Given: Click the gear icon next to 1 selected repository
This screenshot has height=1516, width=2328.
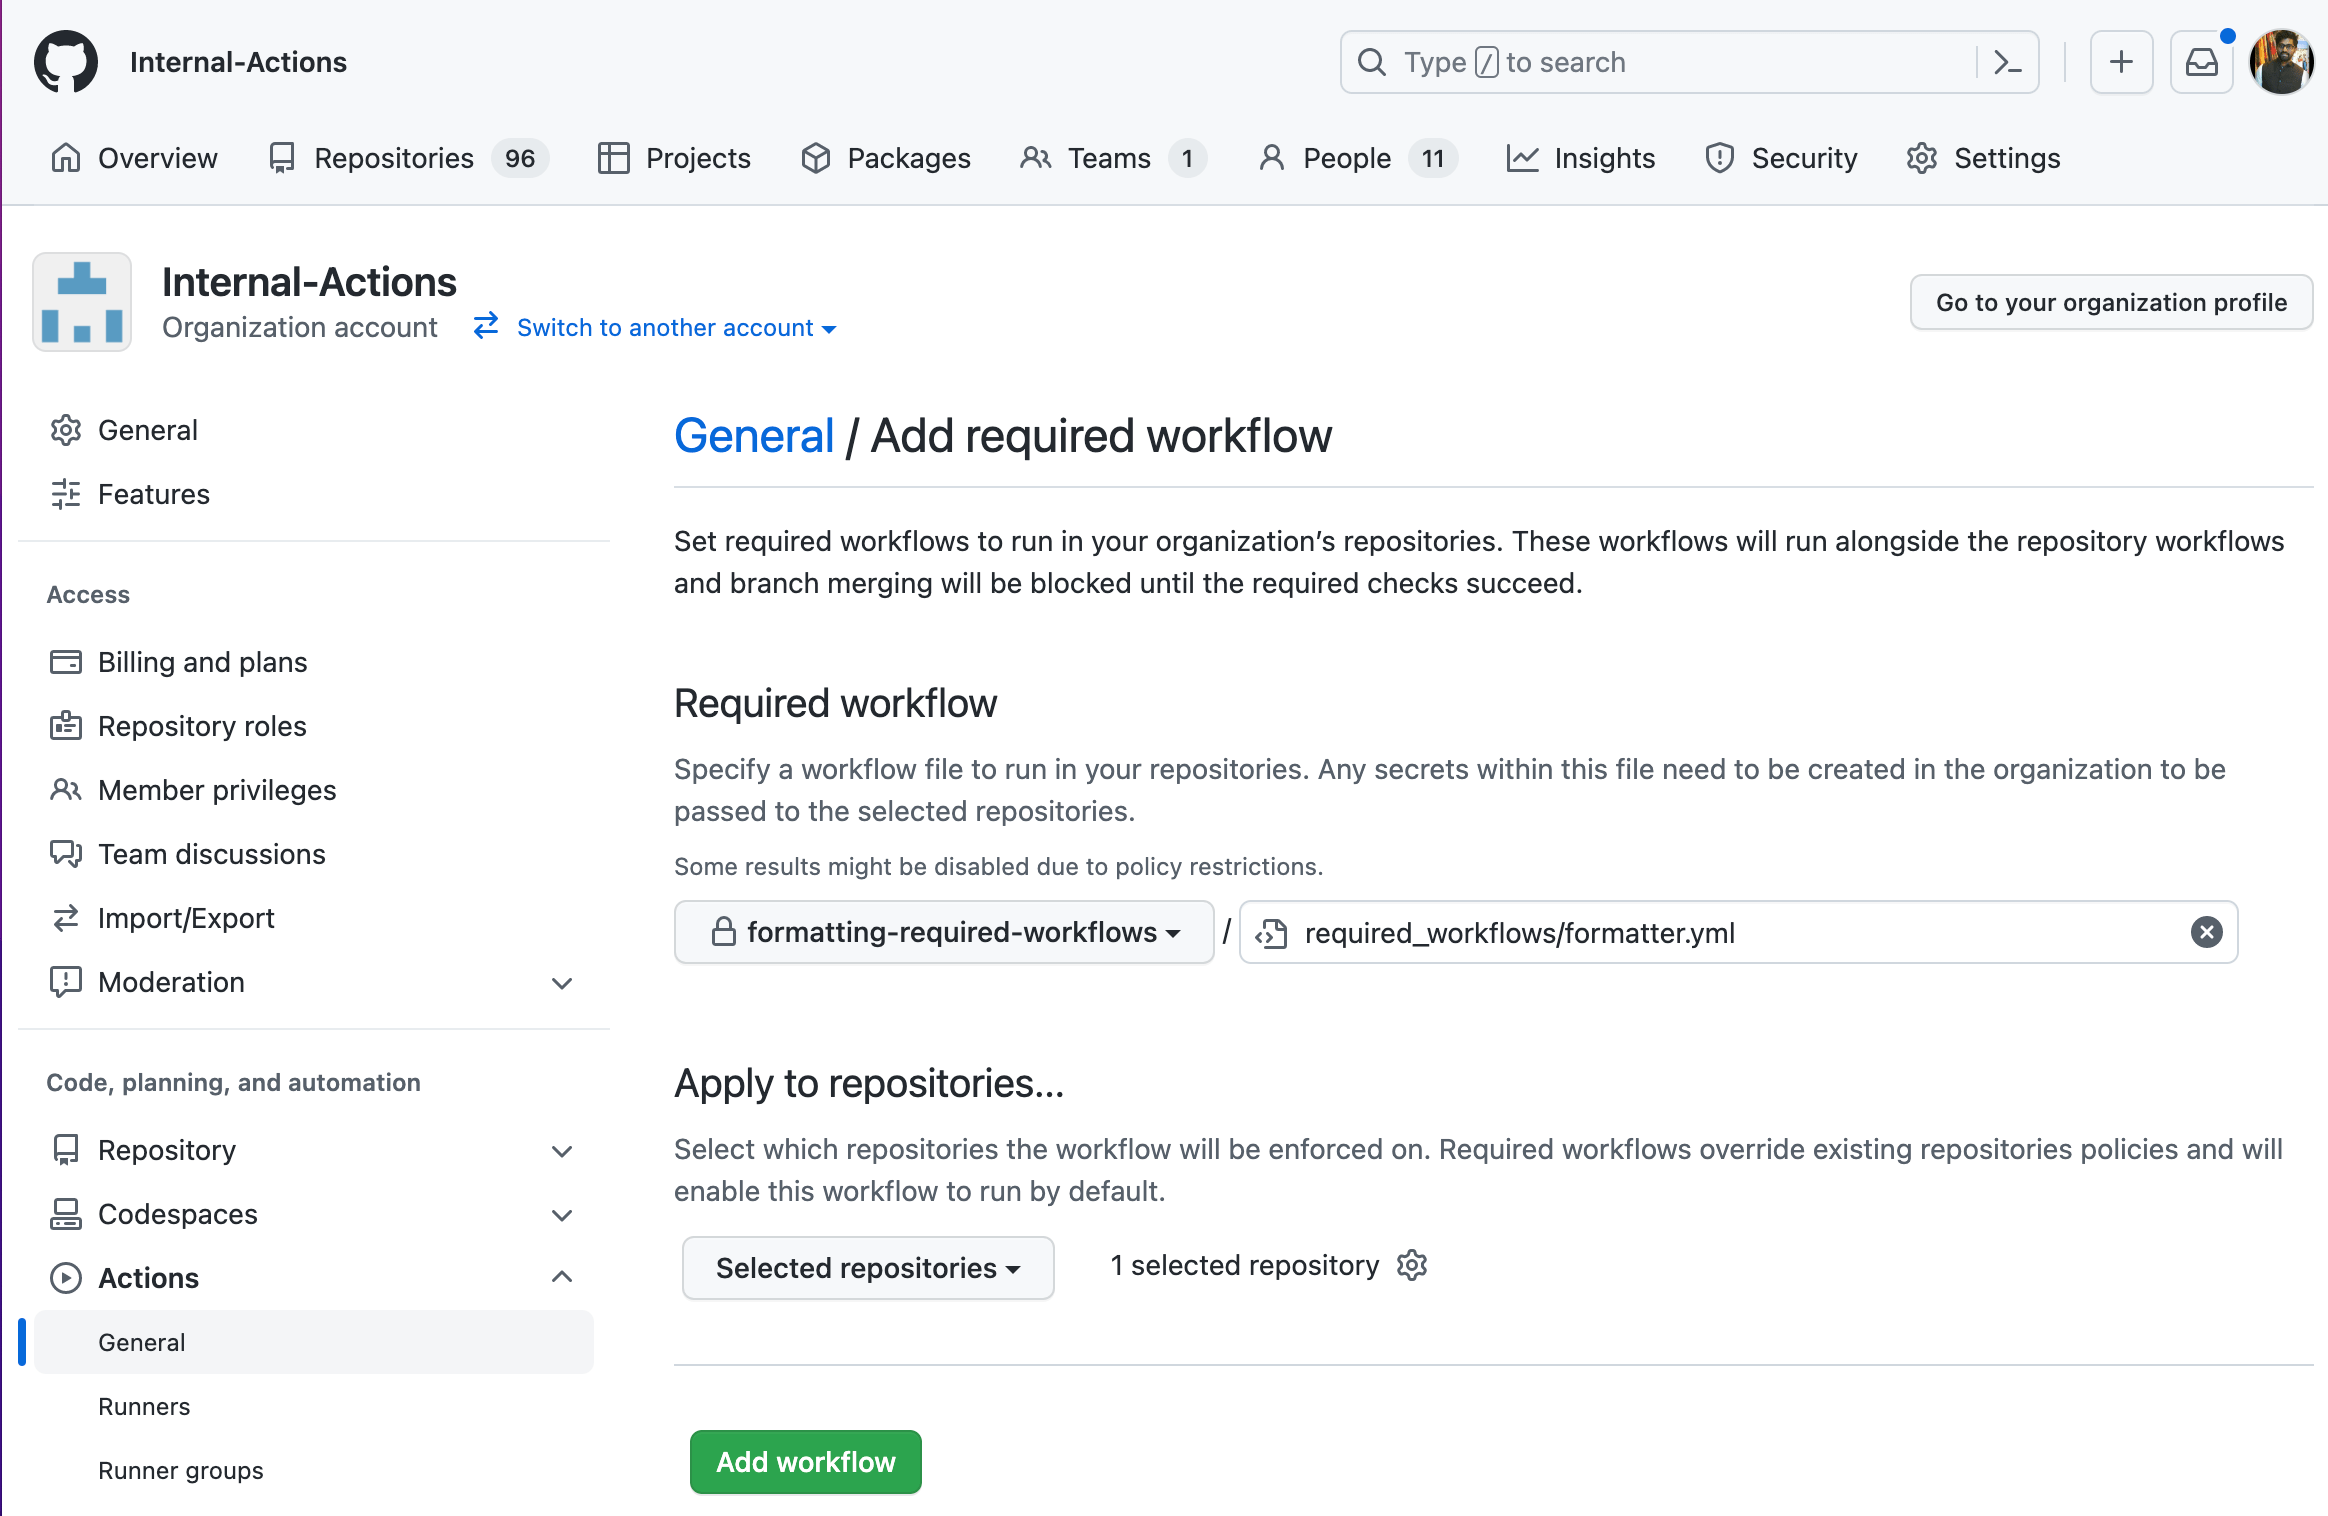Looking at the screenshot, I should pyautogui.click(x=1412, y=1265).
